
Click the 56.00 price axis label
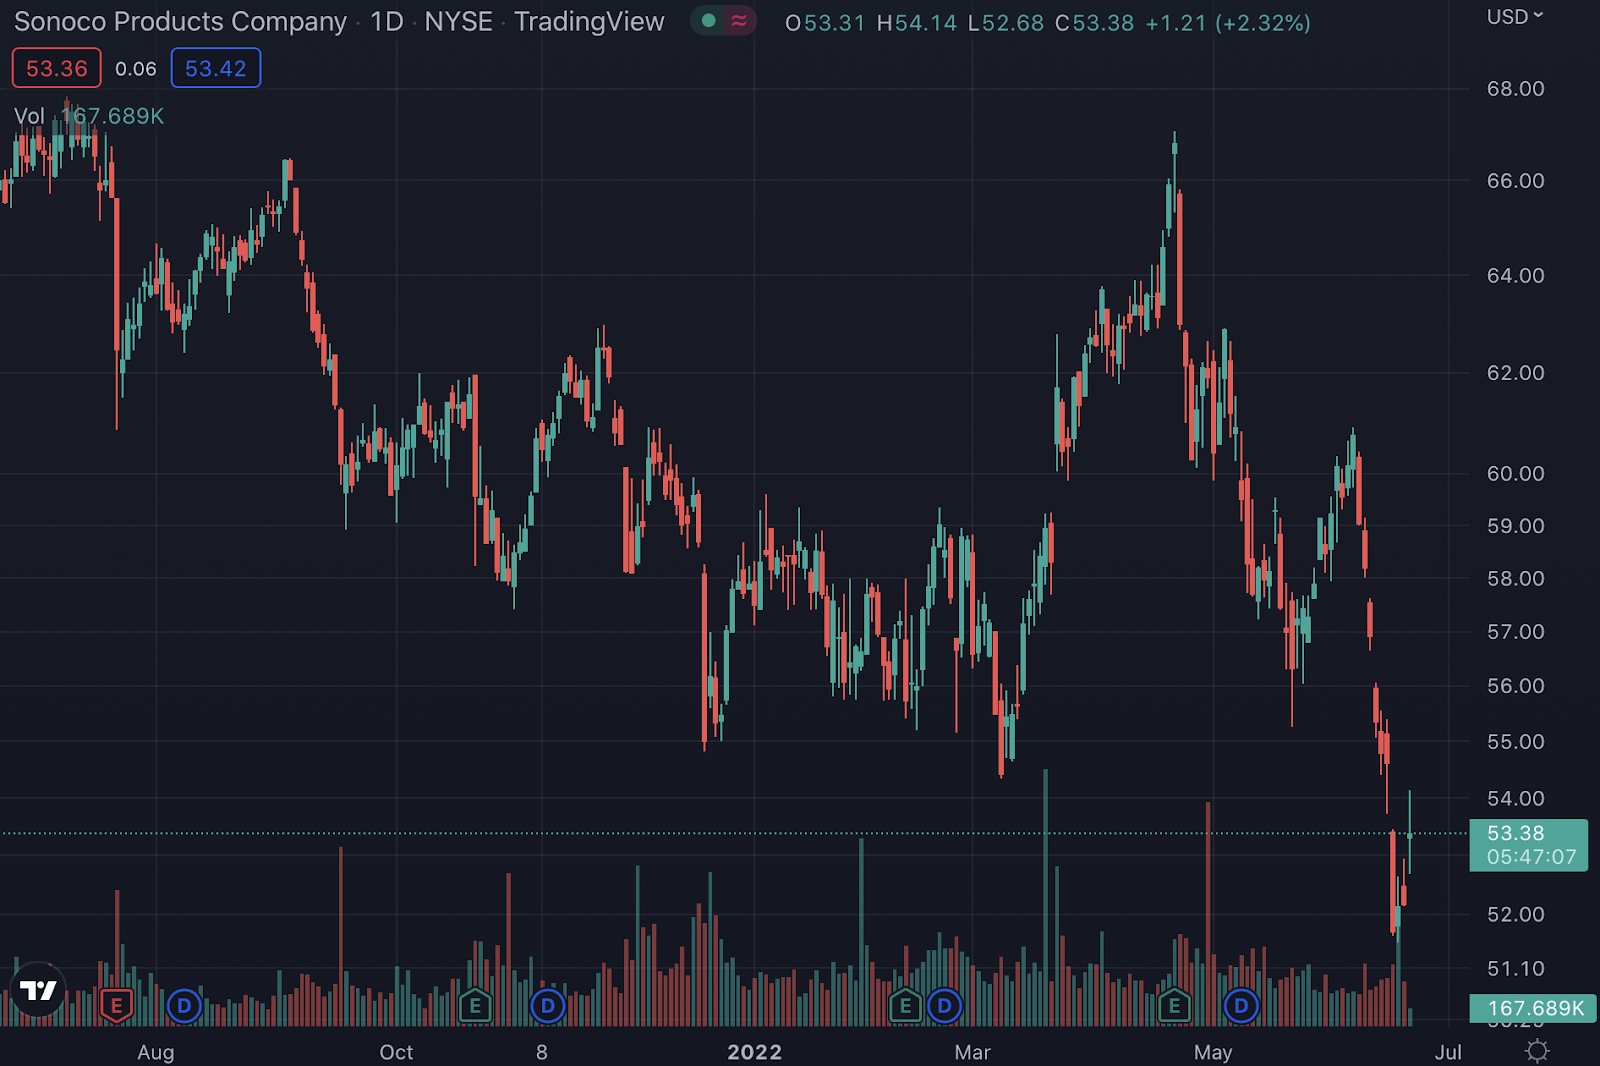[1516, 686]
